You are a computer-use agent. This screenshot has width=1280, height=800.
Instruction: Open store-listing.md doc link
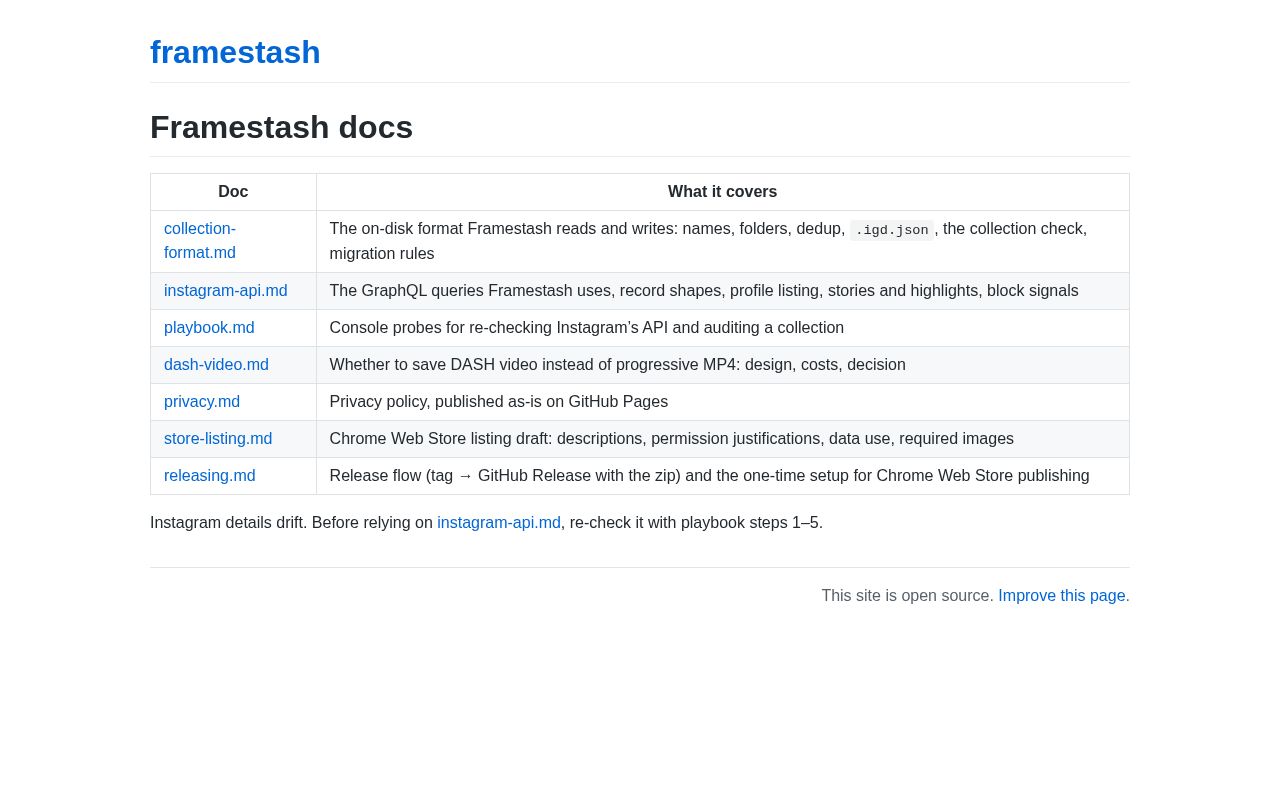point(218,439)
